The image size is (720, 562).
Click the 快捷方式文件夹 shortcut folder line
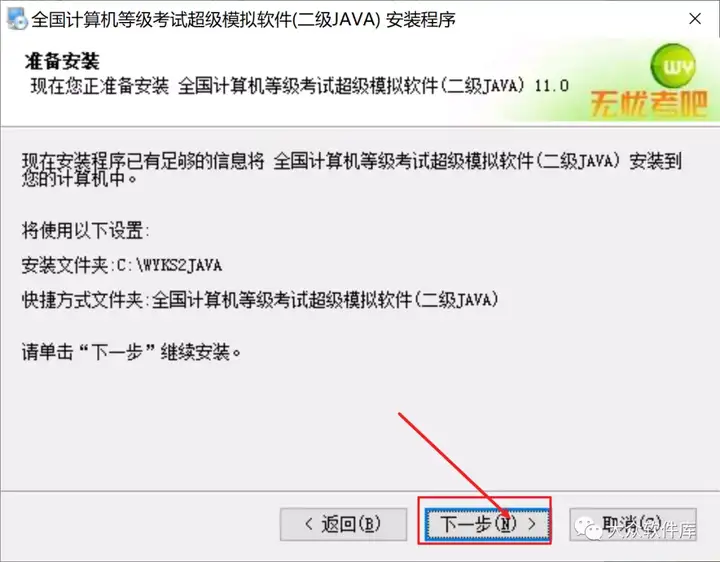click(260, 300)
